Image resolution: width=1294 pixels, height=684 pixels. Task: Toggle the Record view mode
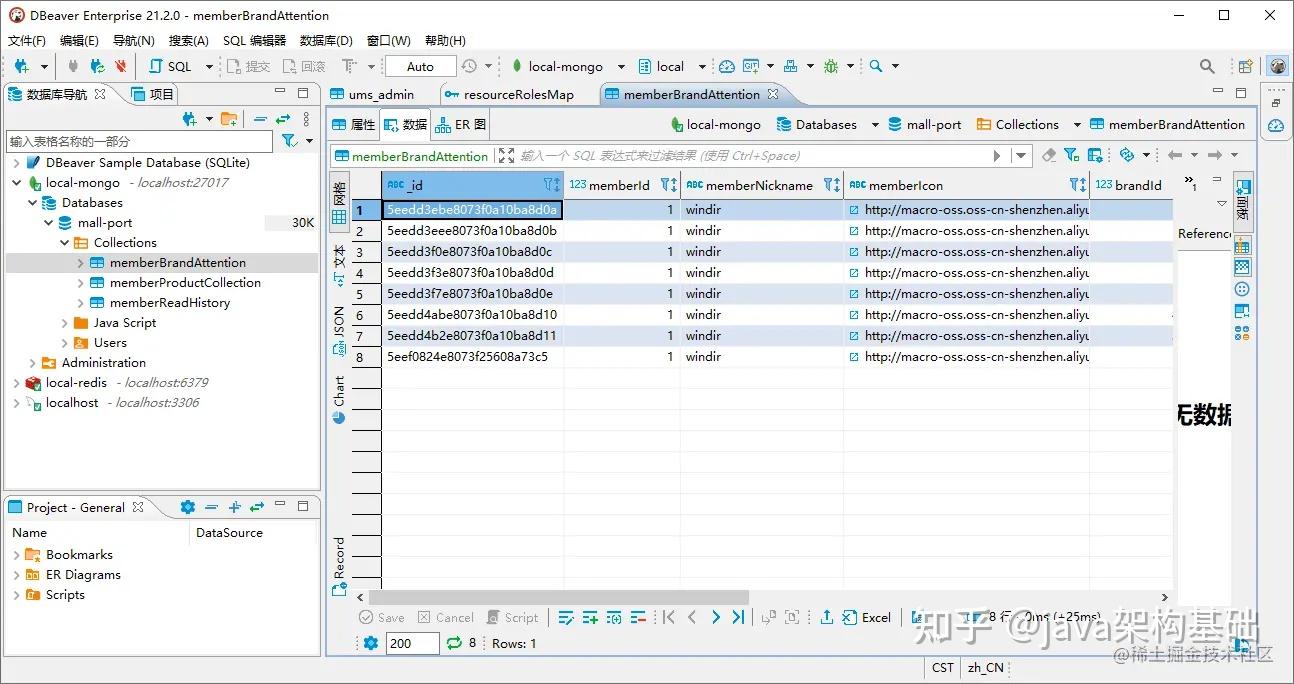(339, 567)
